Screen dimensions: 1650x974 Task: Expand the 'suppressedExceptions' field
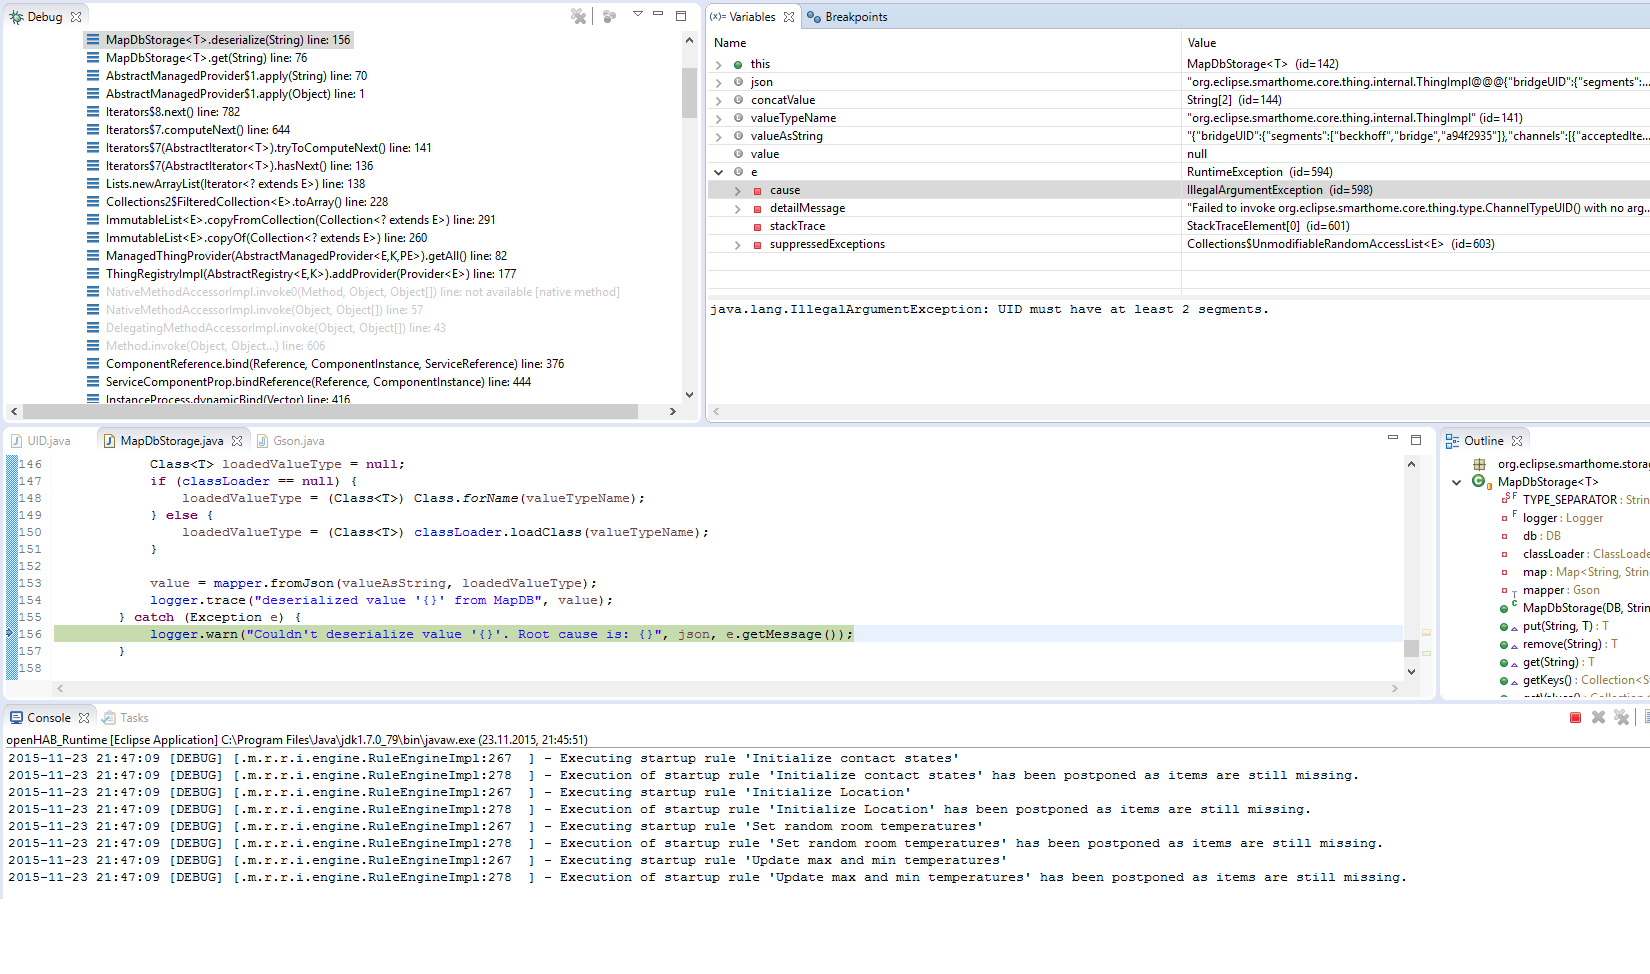(738, 244)
